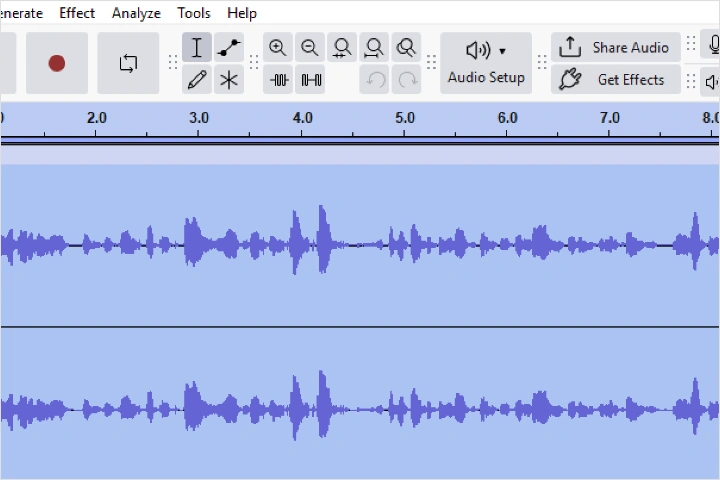Click the 2.0 mark on timeline ruler
The width and height of the screenshot is (720, 480).
96,118
